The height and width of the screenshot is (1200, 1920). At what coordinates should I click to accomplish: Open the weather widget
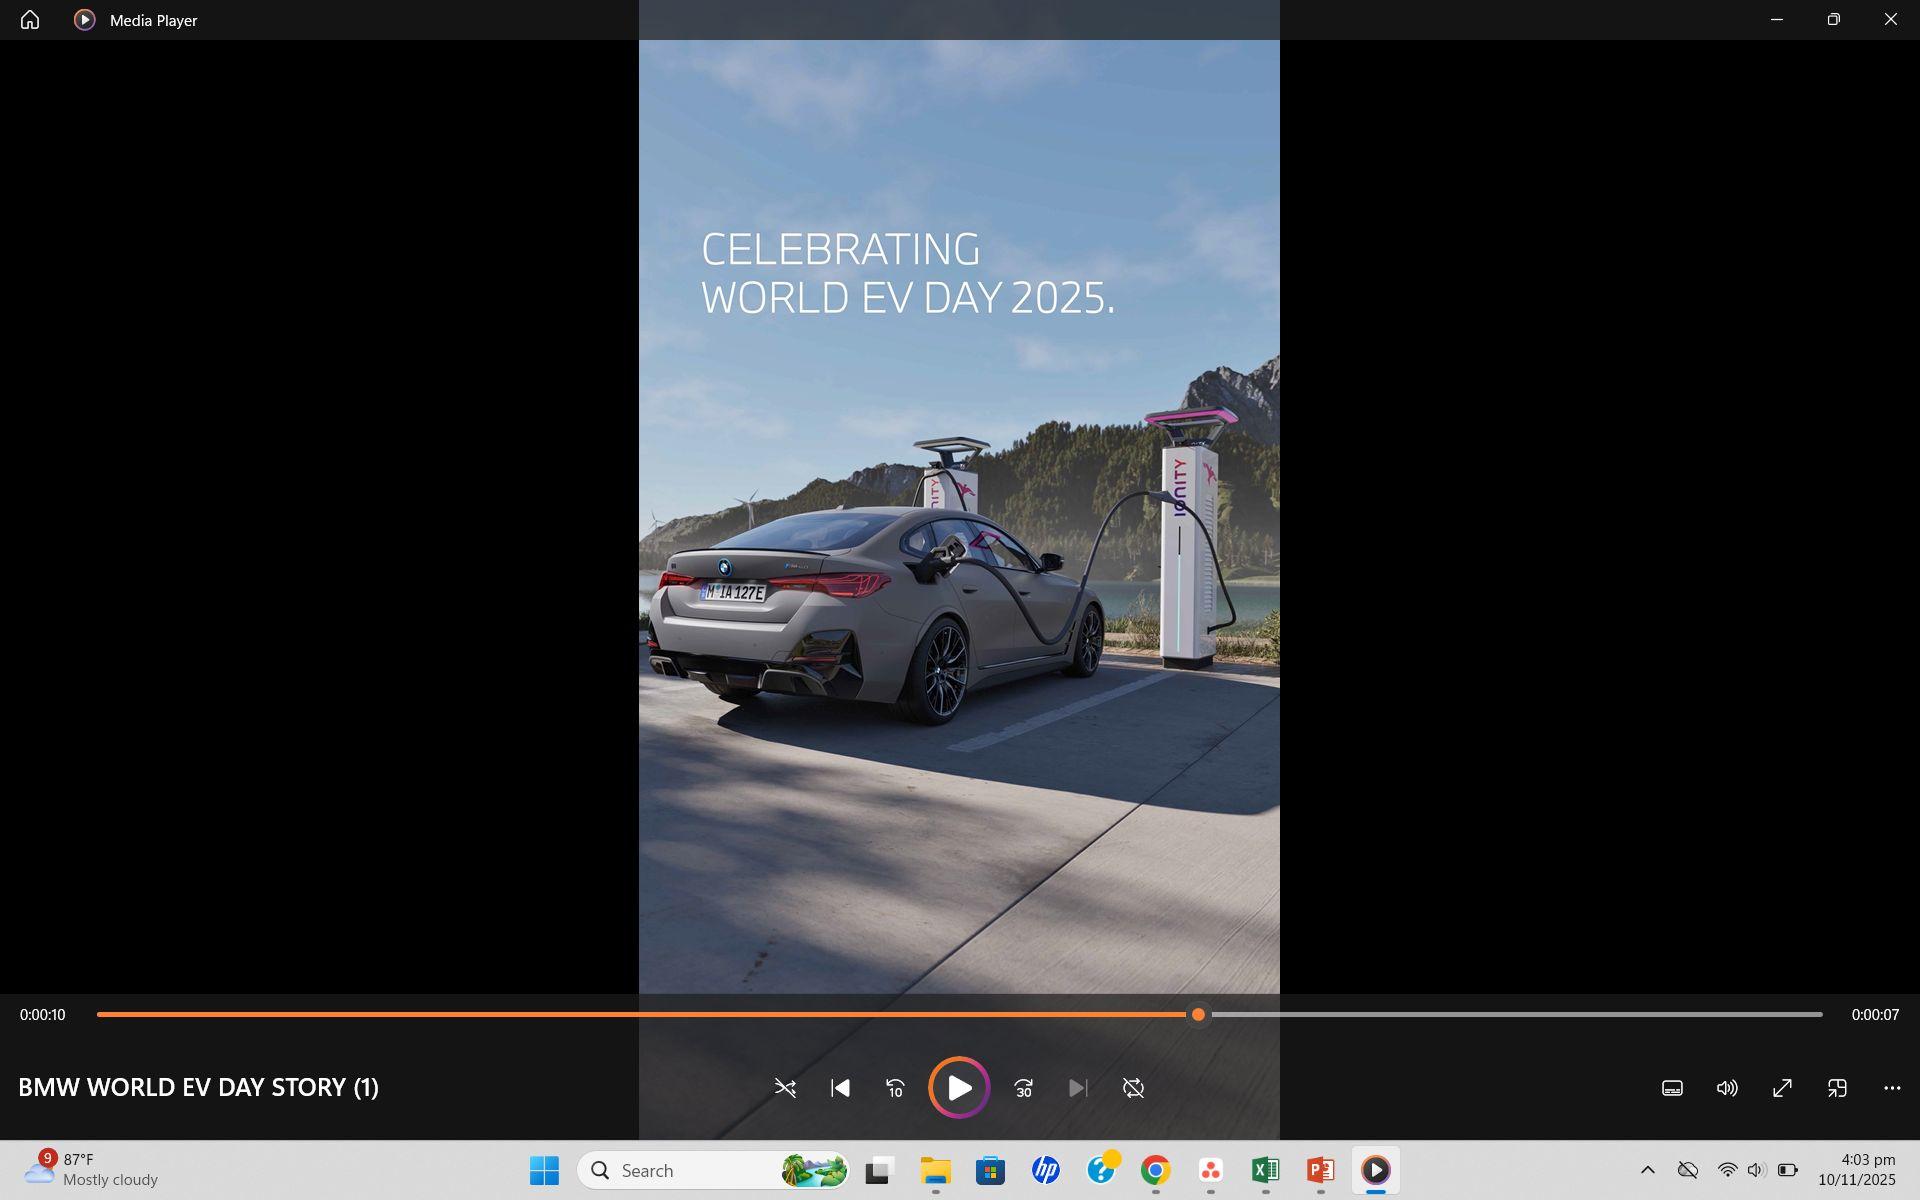point(90,1170)
